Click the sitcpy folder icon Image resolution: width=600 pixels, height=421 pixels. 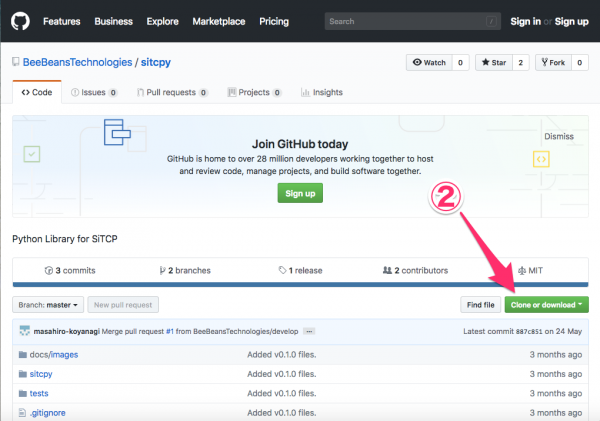pyautogui.click(x=22, y=373)
